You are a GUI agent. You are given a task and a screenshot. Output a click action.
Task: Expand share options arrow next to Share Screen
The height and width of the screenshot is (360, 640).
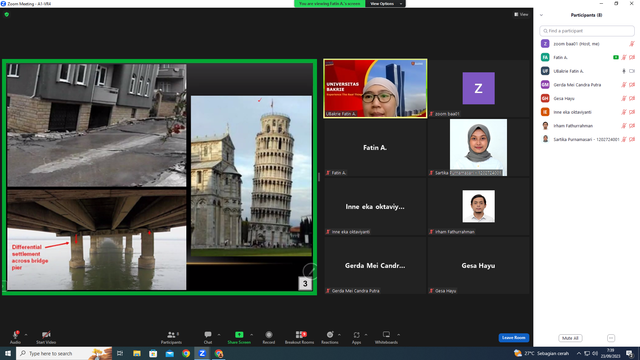251,335
